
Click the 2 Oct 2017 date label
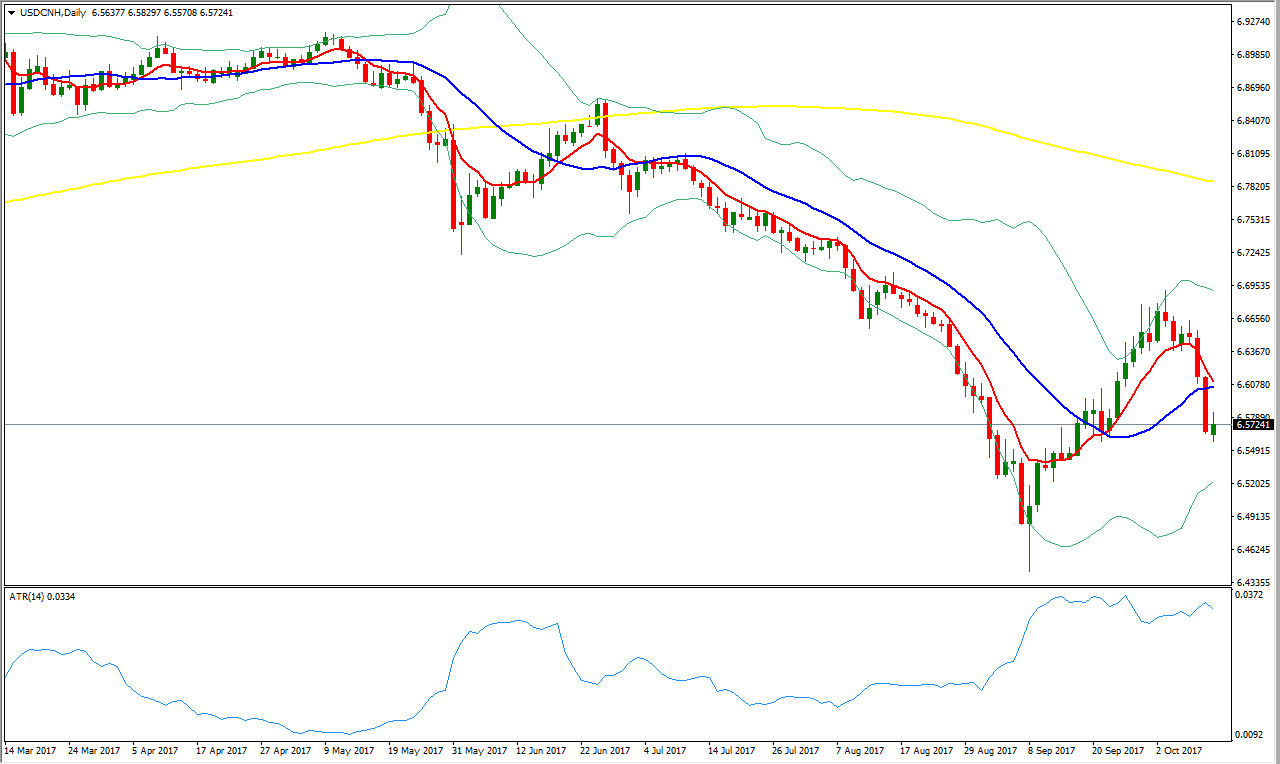1180,749
